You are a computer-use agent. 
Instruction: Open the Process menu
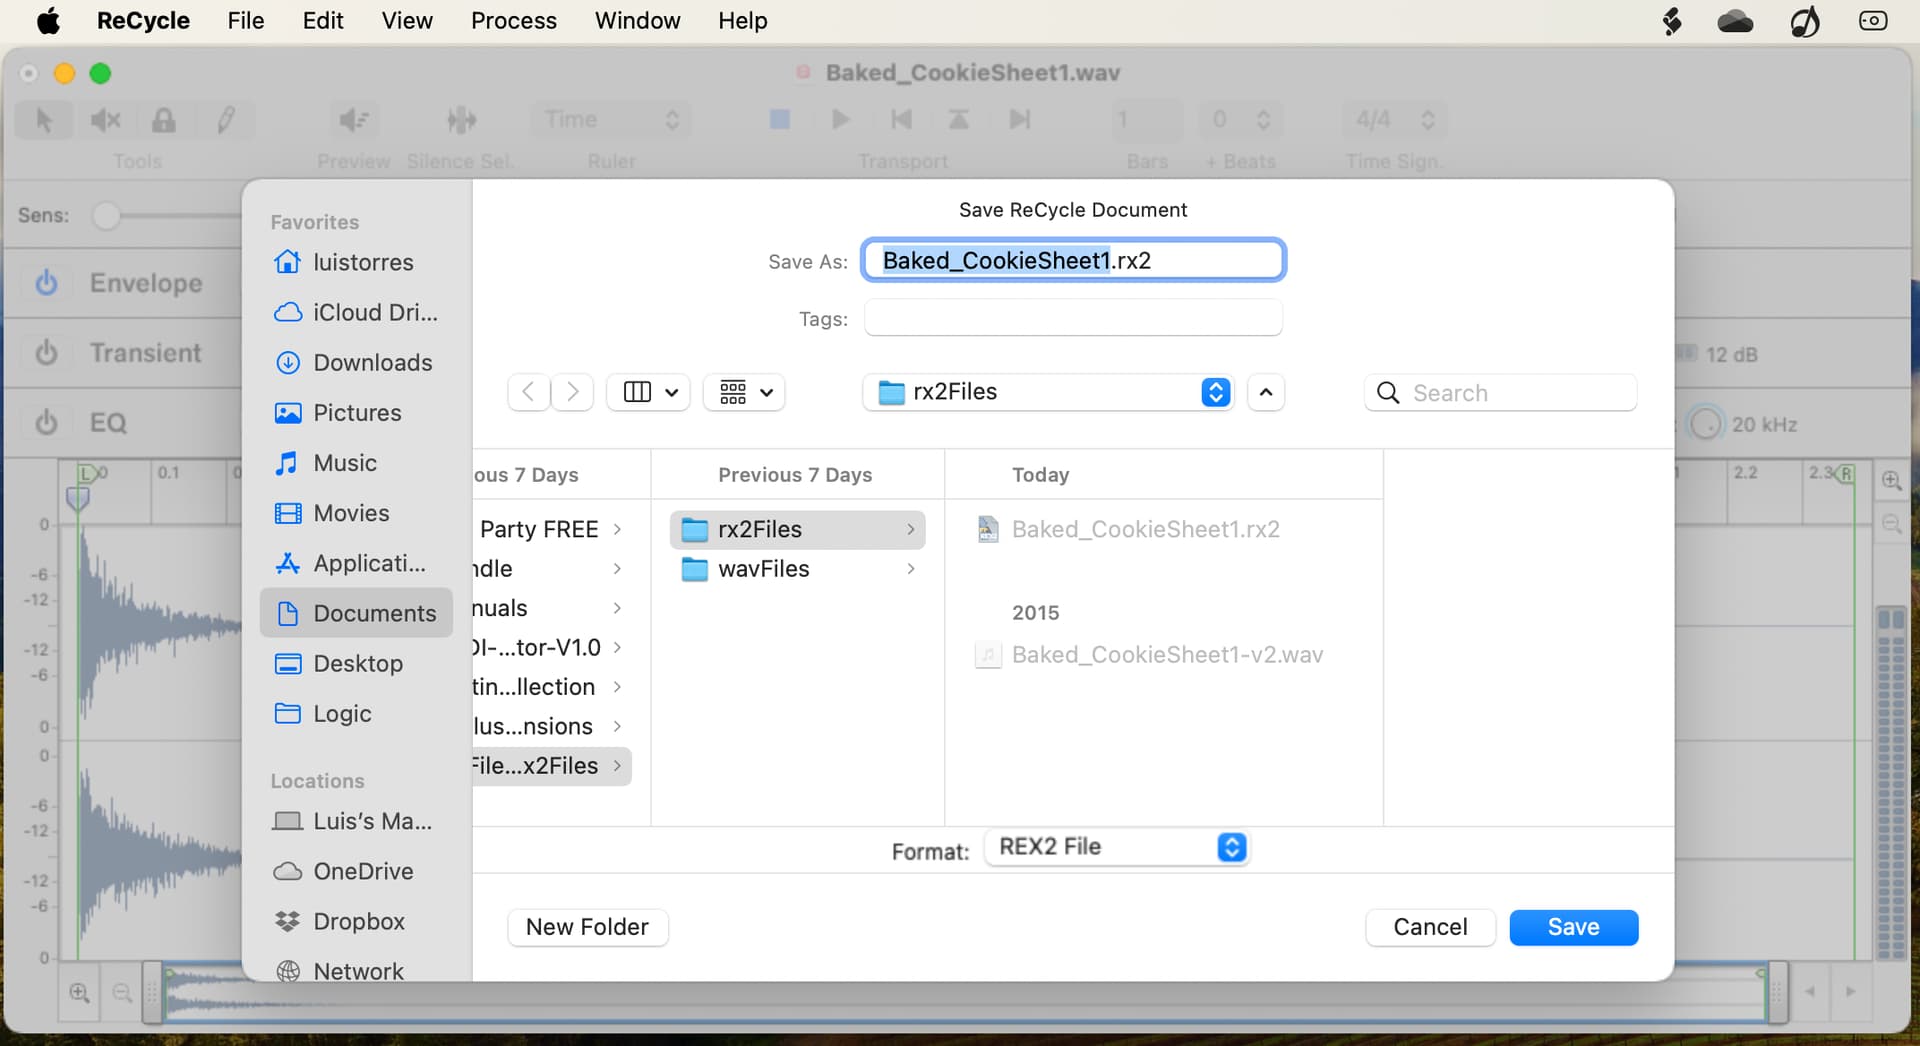pyautogui.click(x=514, y=21)
